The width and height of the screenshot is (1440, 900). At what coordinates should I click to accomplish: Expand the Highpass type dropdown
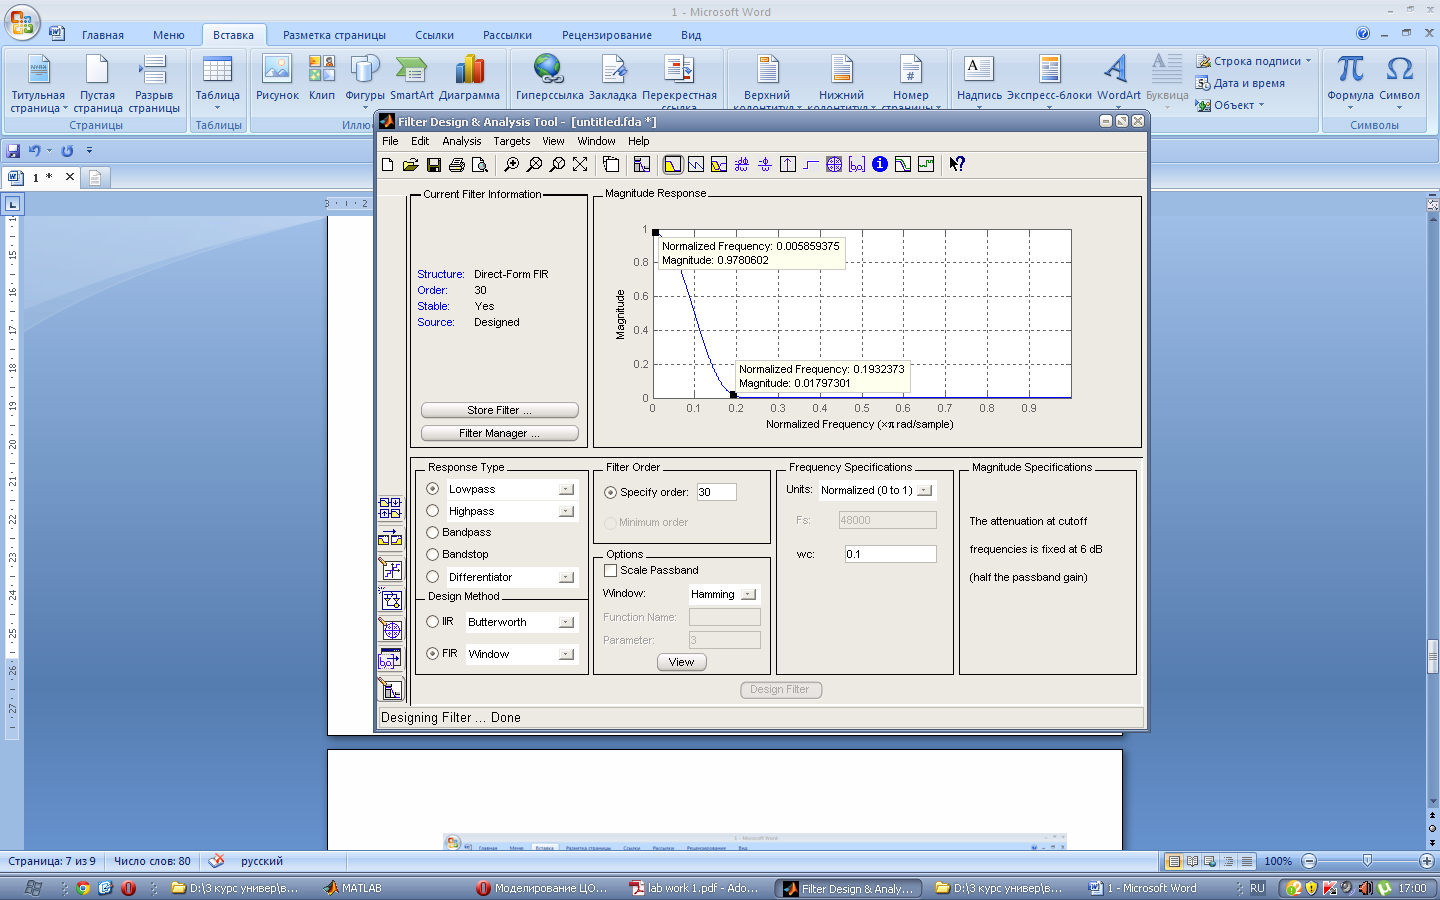566,511
